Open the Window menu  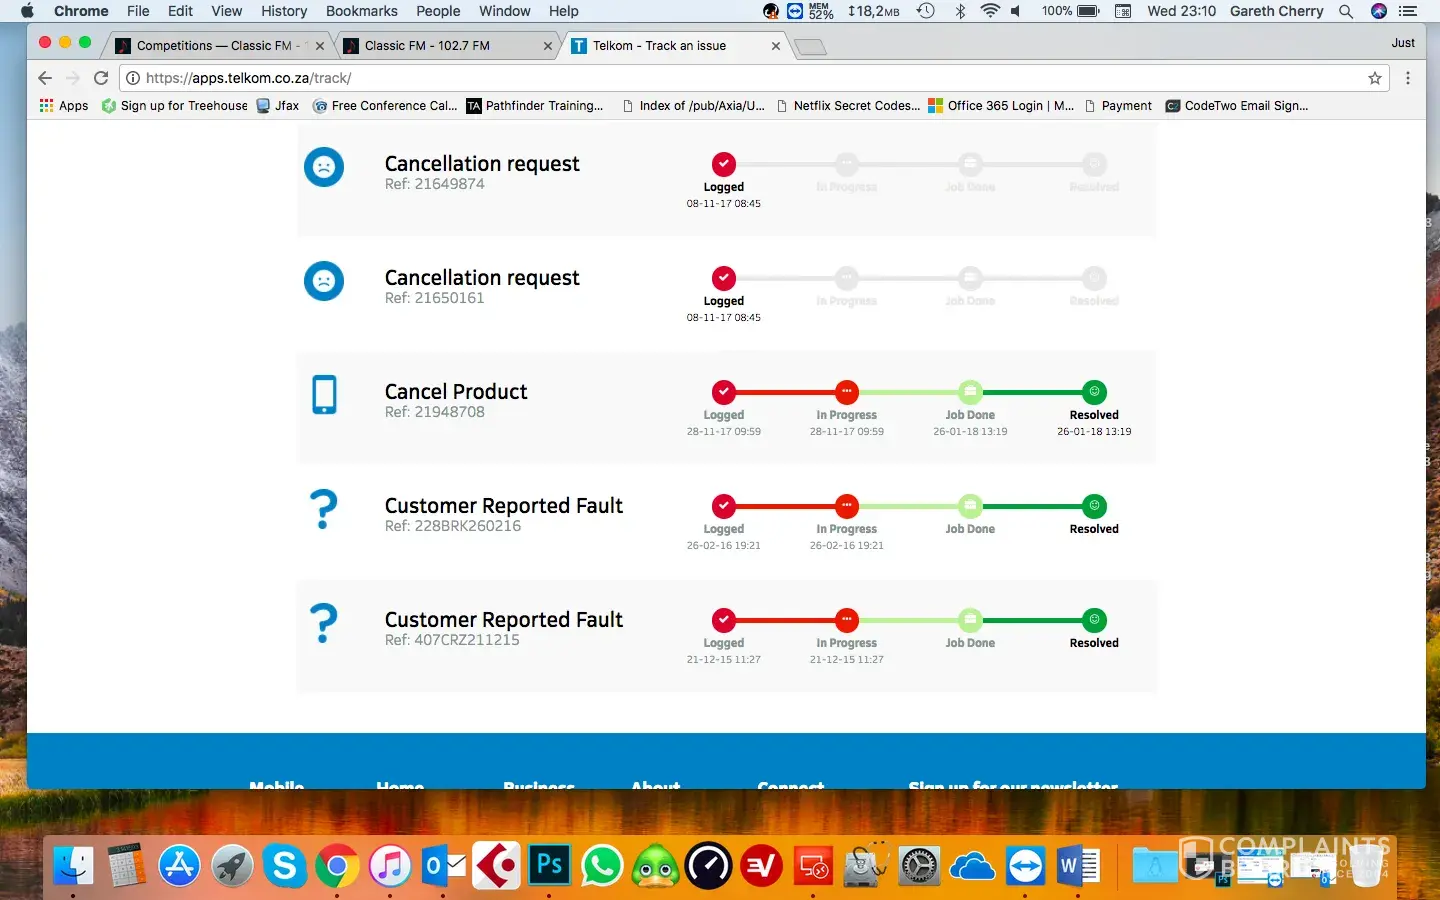(504, 11)
